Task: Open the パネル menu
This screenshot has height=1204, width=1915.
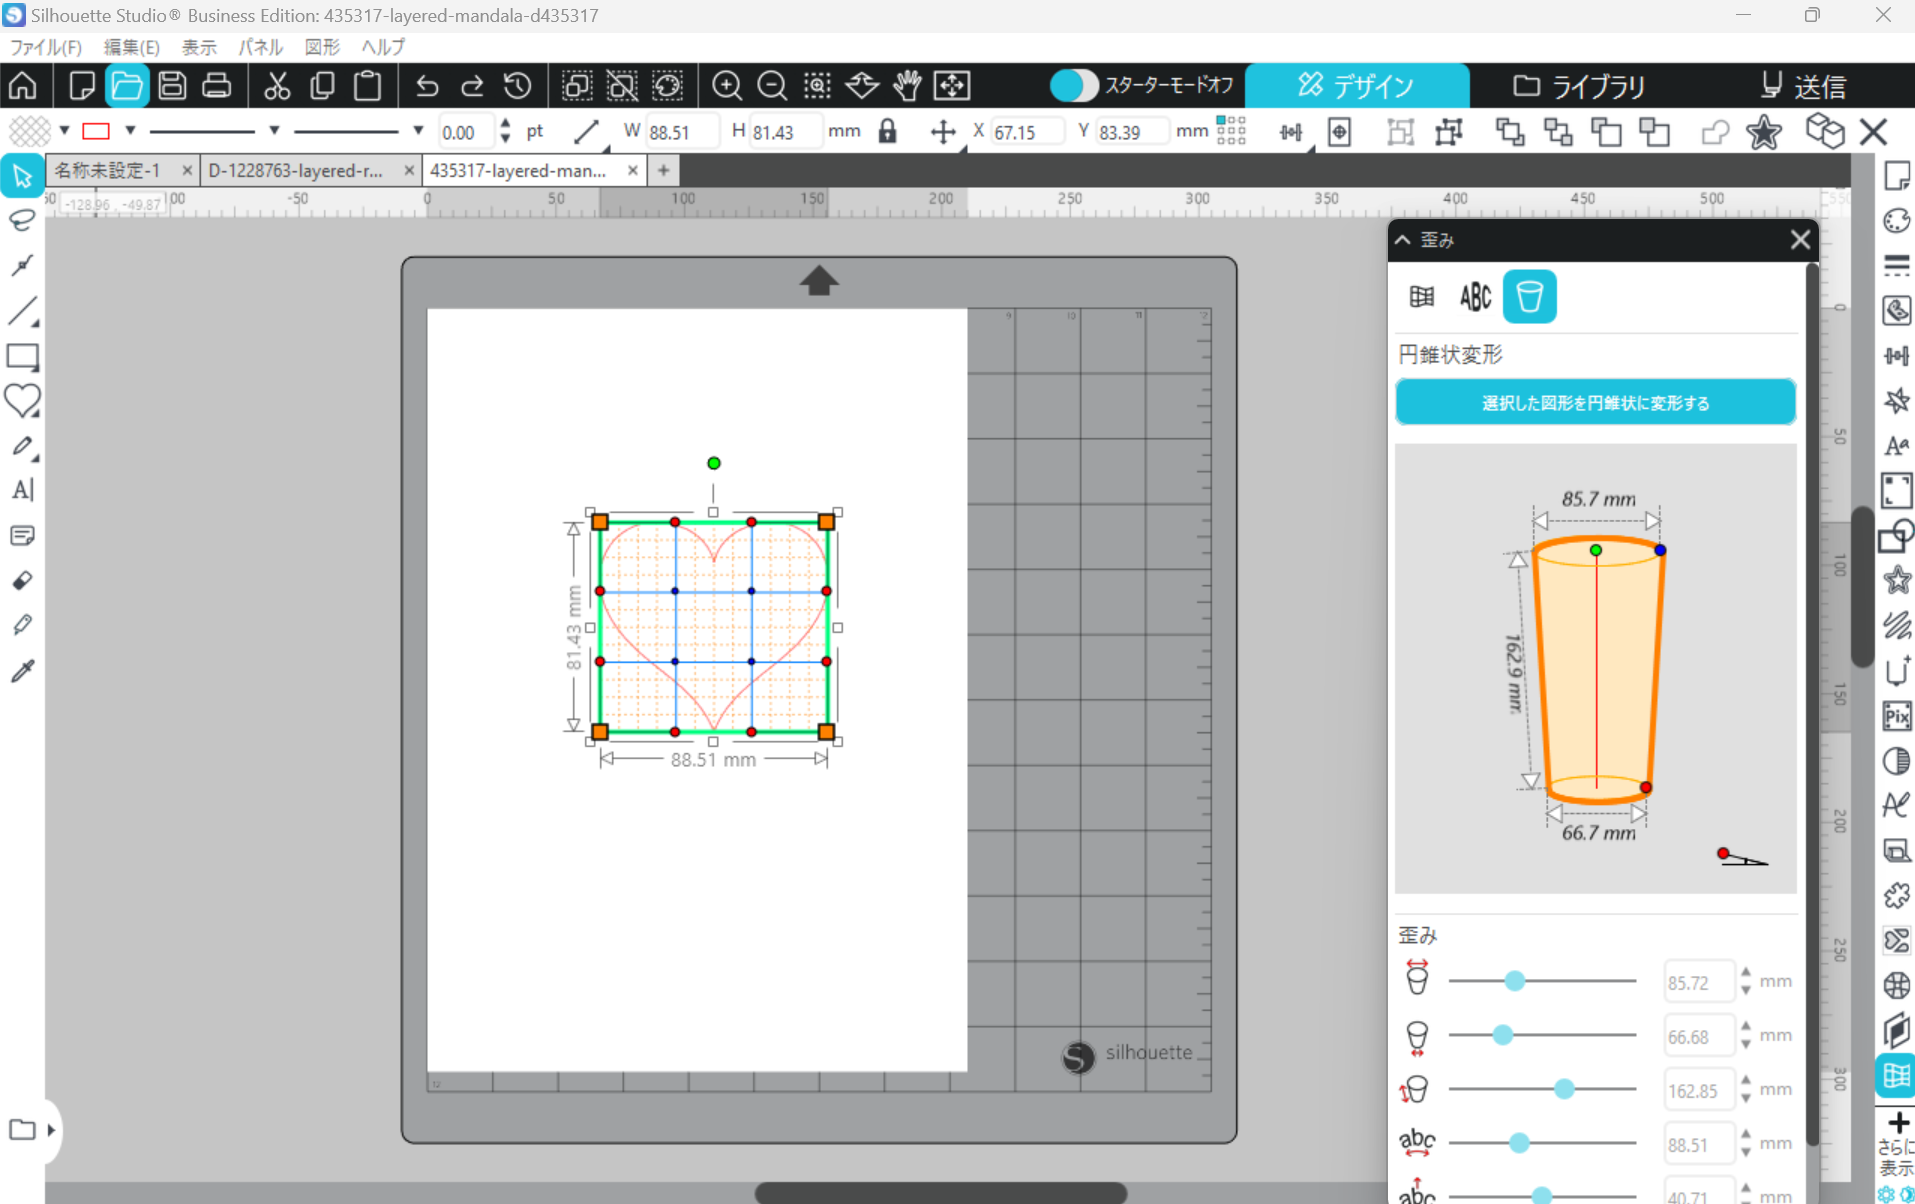Action: (260, 47)
